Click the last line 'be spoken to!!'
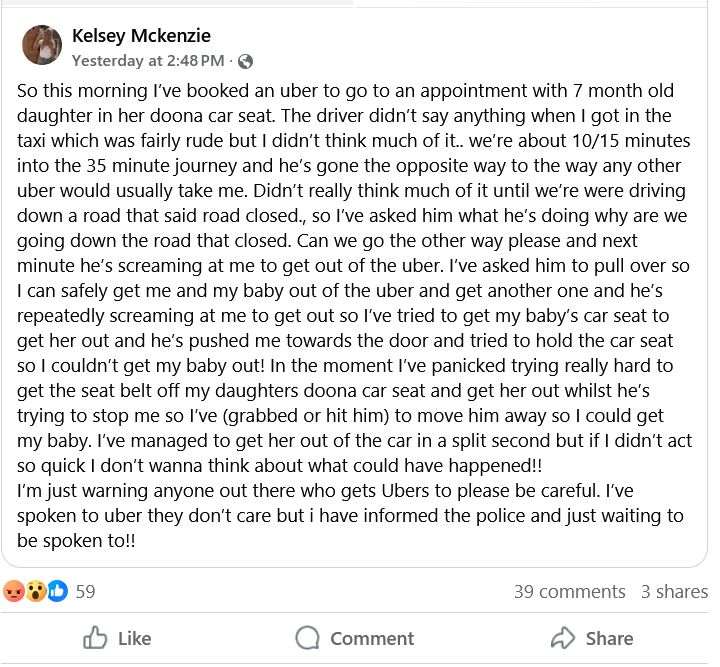Image resolution: width=720 pixels, height=667 pixels. pos(76,541)
